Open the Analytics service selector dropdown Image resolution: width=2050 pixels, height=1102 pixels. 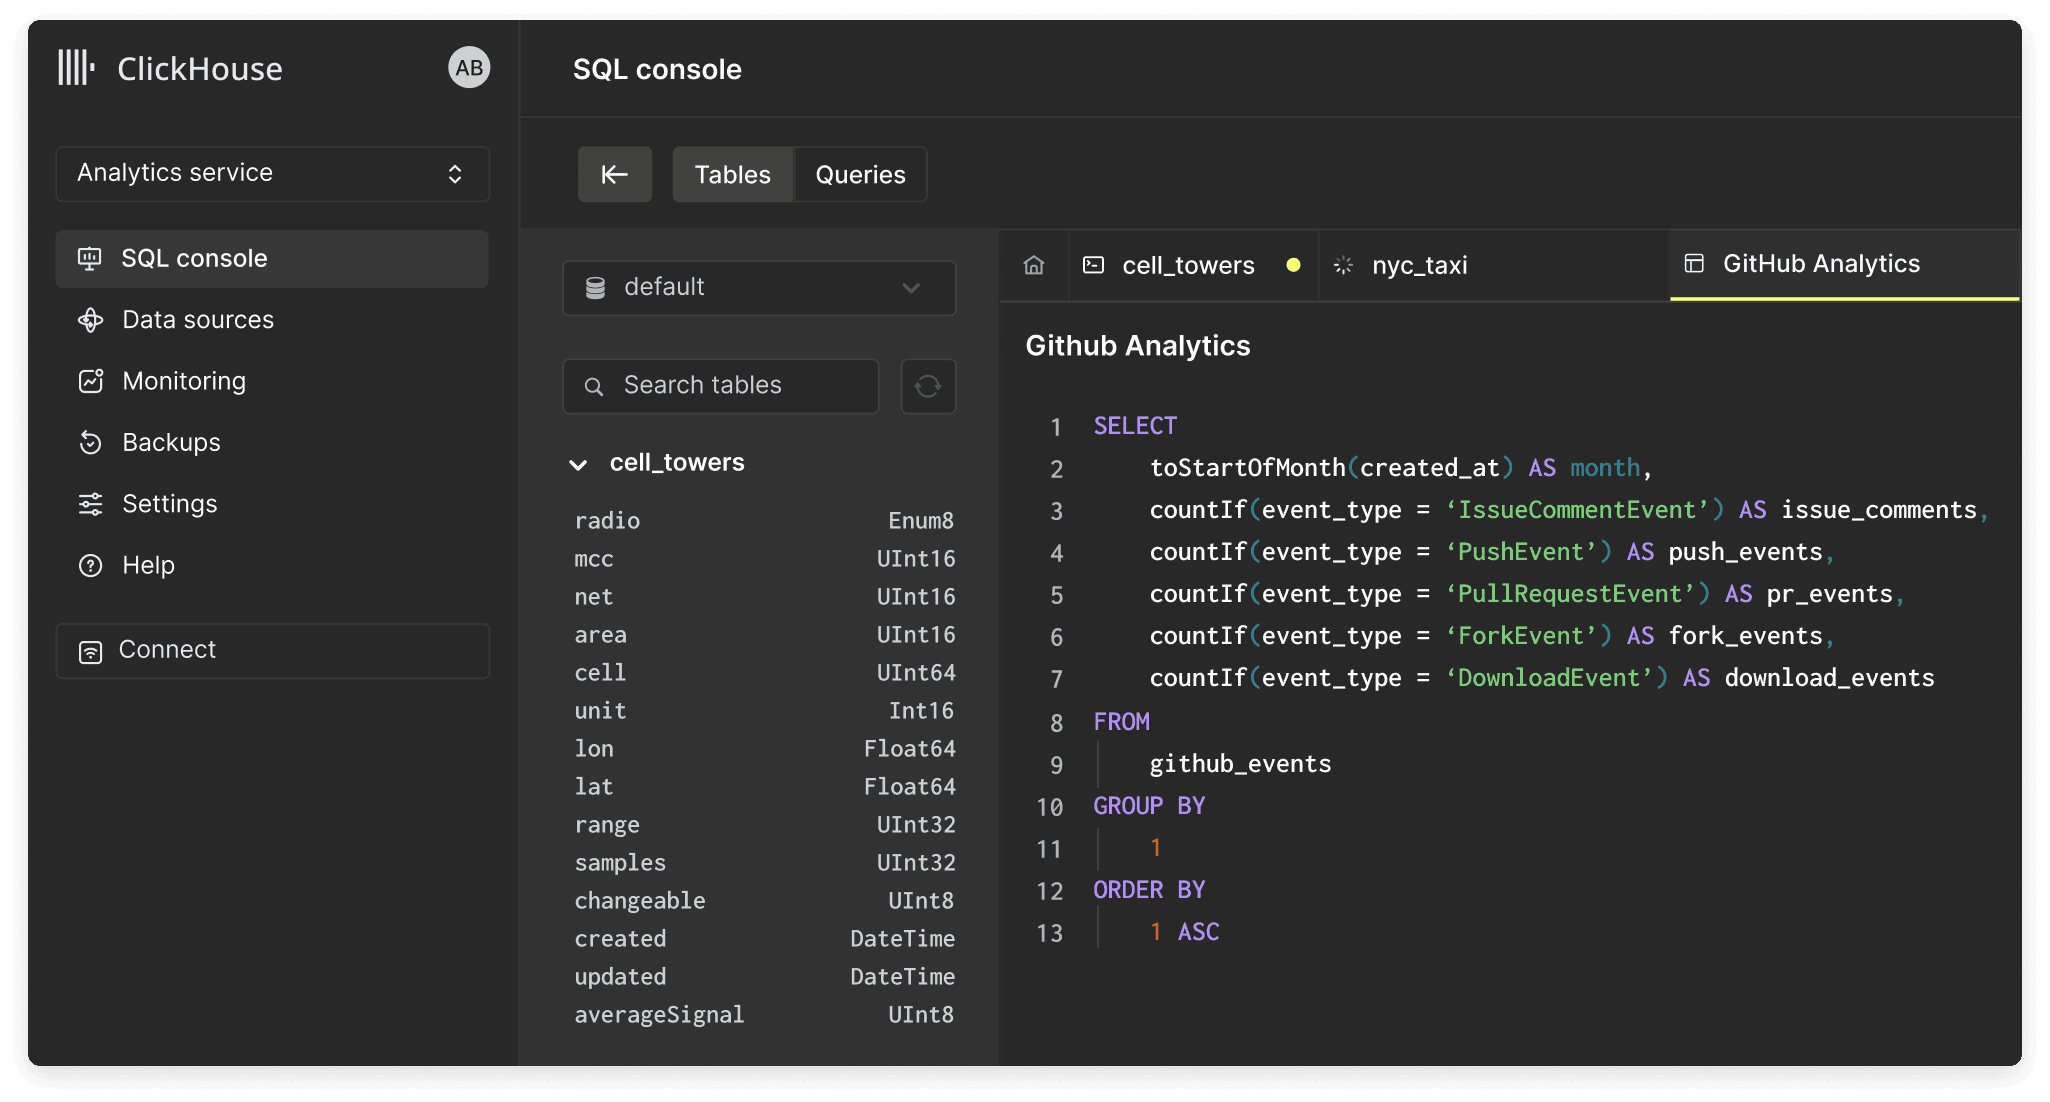point(273,173)
